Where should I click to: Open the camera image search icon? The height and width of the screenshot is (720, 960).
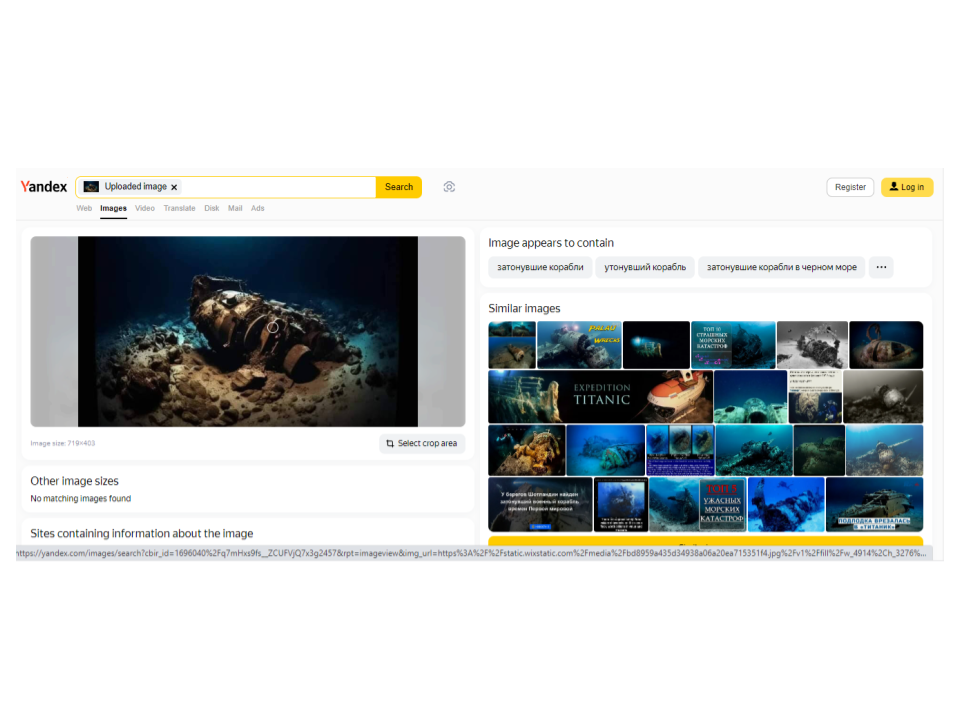click(449, 187)
